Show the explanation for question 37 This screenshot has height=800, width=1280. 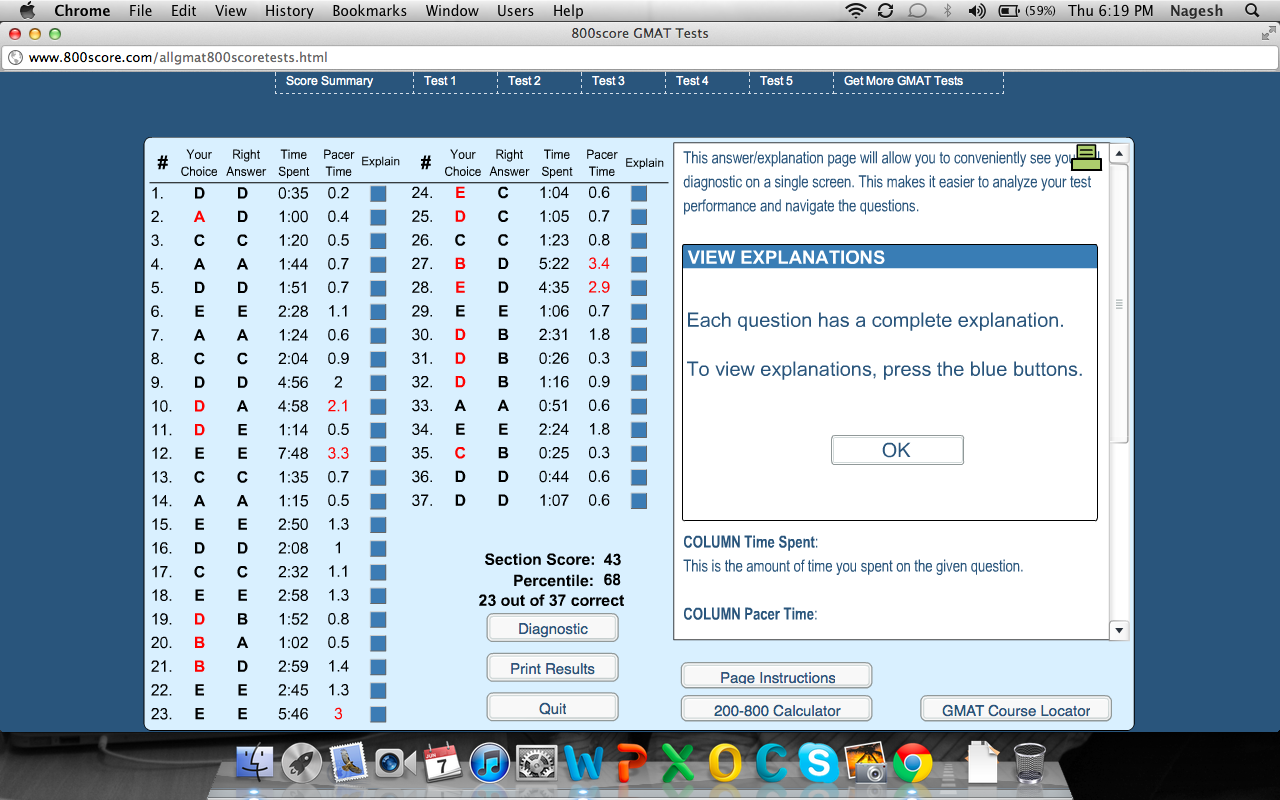(x=639, y=501)
